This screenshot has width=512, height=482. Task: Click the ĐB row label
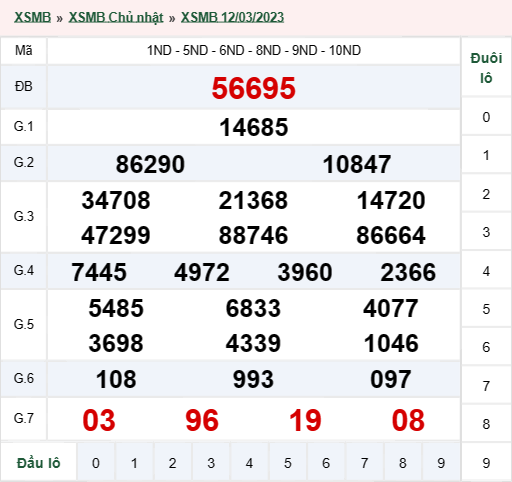tap(24, 87)
